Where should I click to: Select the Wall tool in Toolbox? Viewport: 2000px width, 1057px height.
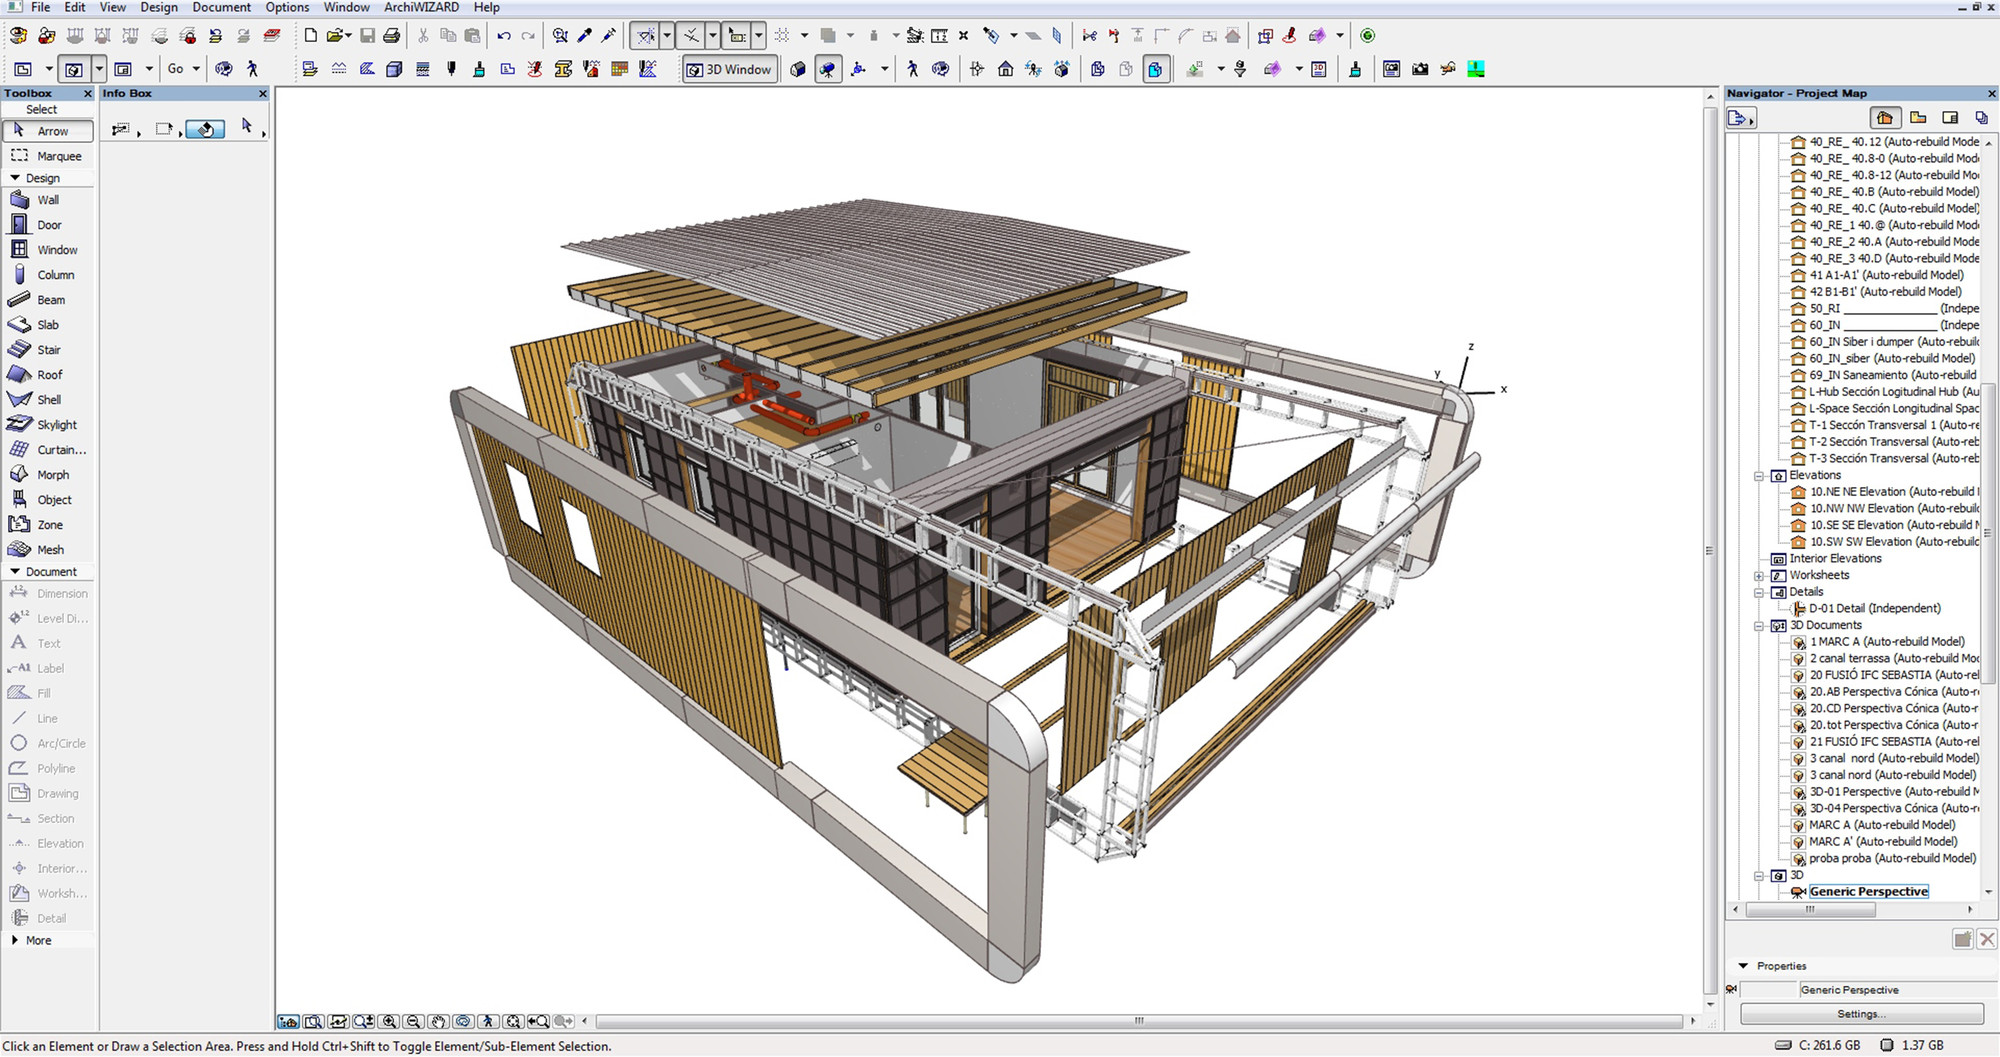(x=47, y=200)
